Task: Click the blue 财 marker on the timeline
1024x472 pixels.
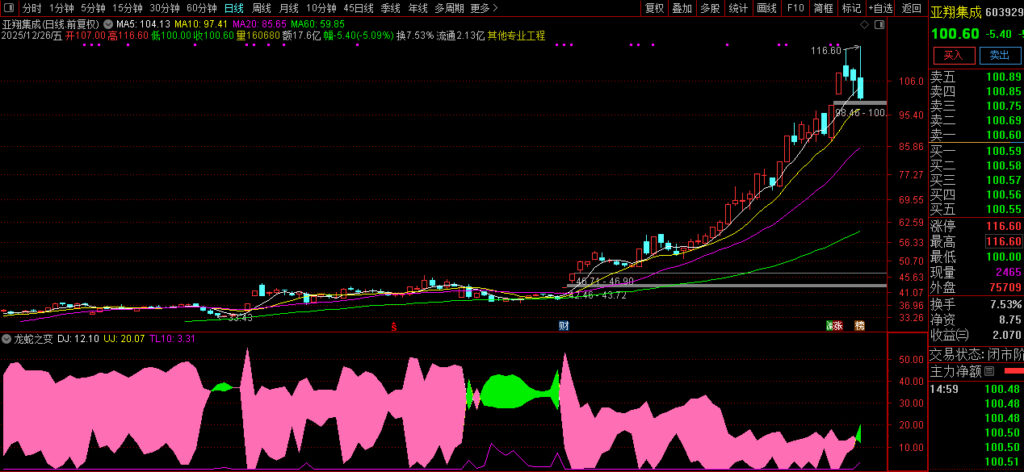Action: [x=564, y=326]
